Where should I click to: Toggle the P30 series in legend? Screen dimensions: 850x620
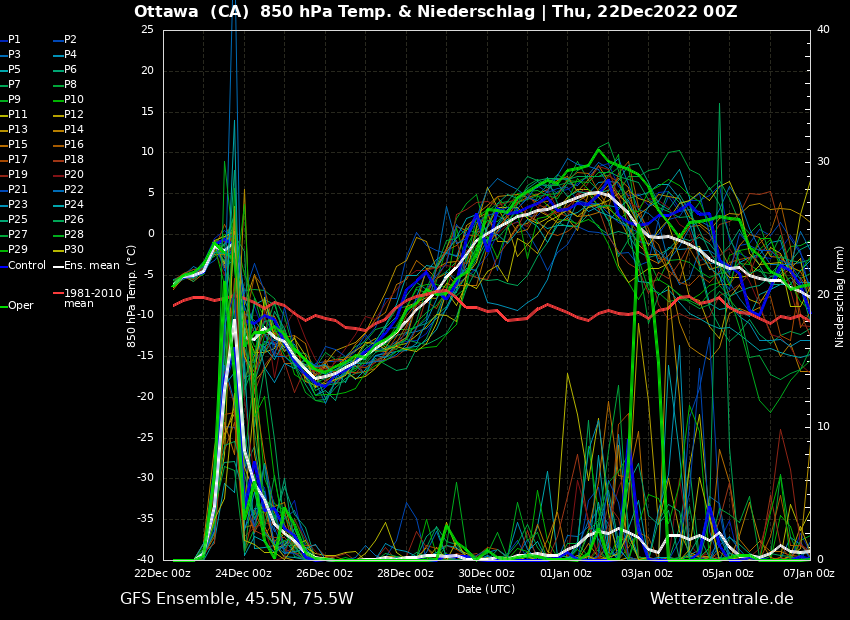pos(73,250)
